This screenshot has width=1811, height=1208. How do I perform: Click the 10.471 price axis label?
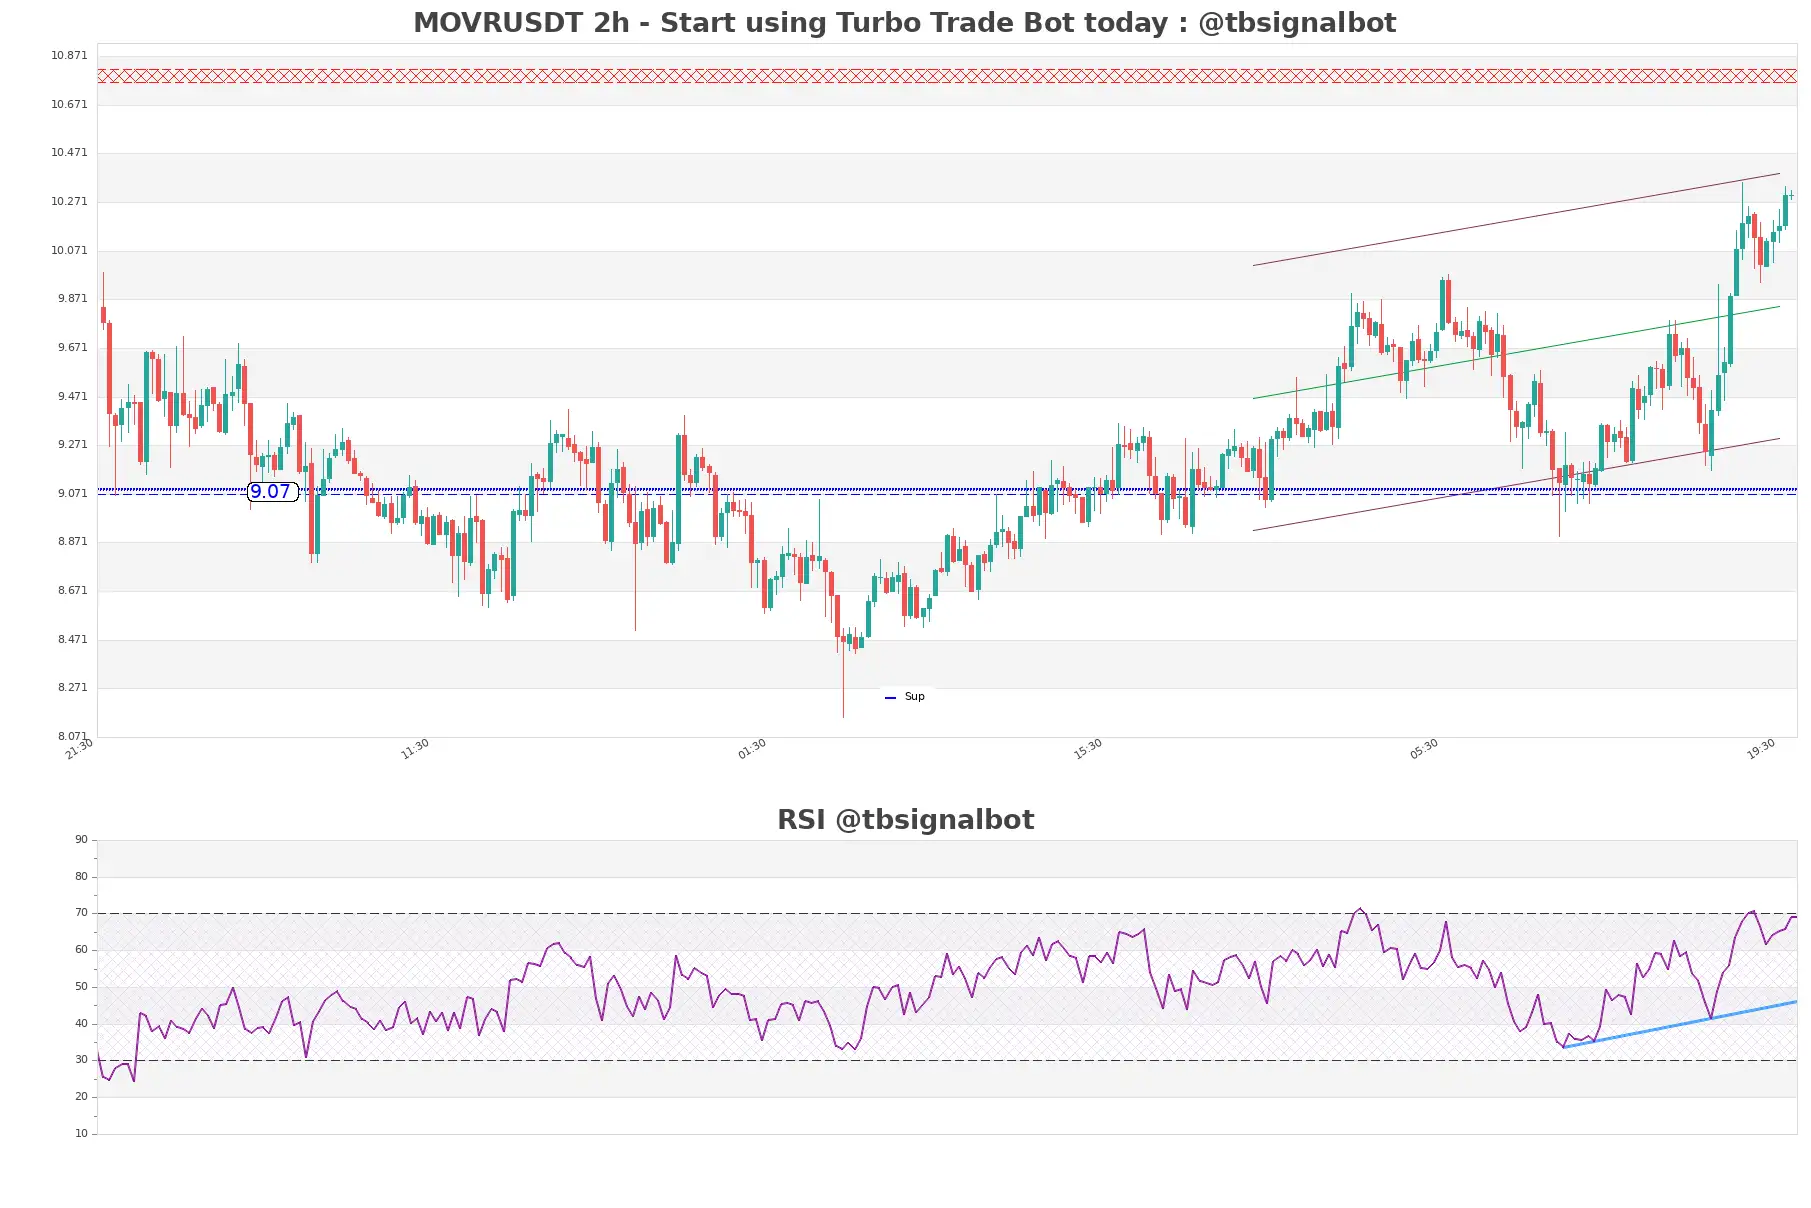(69, 152)
